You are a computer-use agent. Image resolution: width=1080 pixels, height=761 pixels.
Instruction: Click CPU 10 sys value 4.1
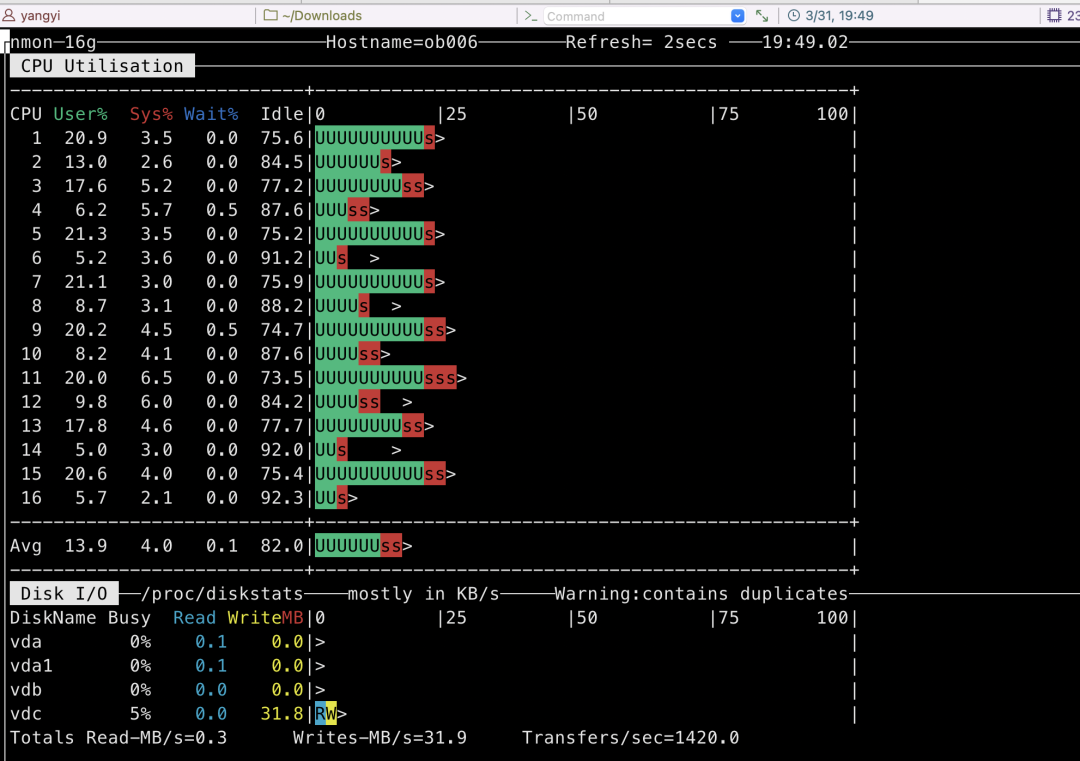coord(156,354)
